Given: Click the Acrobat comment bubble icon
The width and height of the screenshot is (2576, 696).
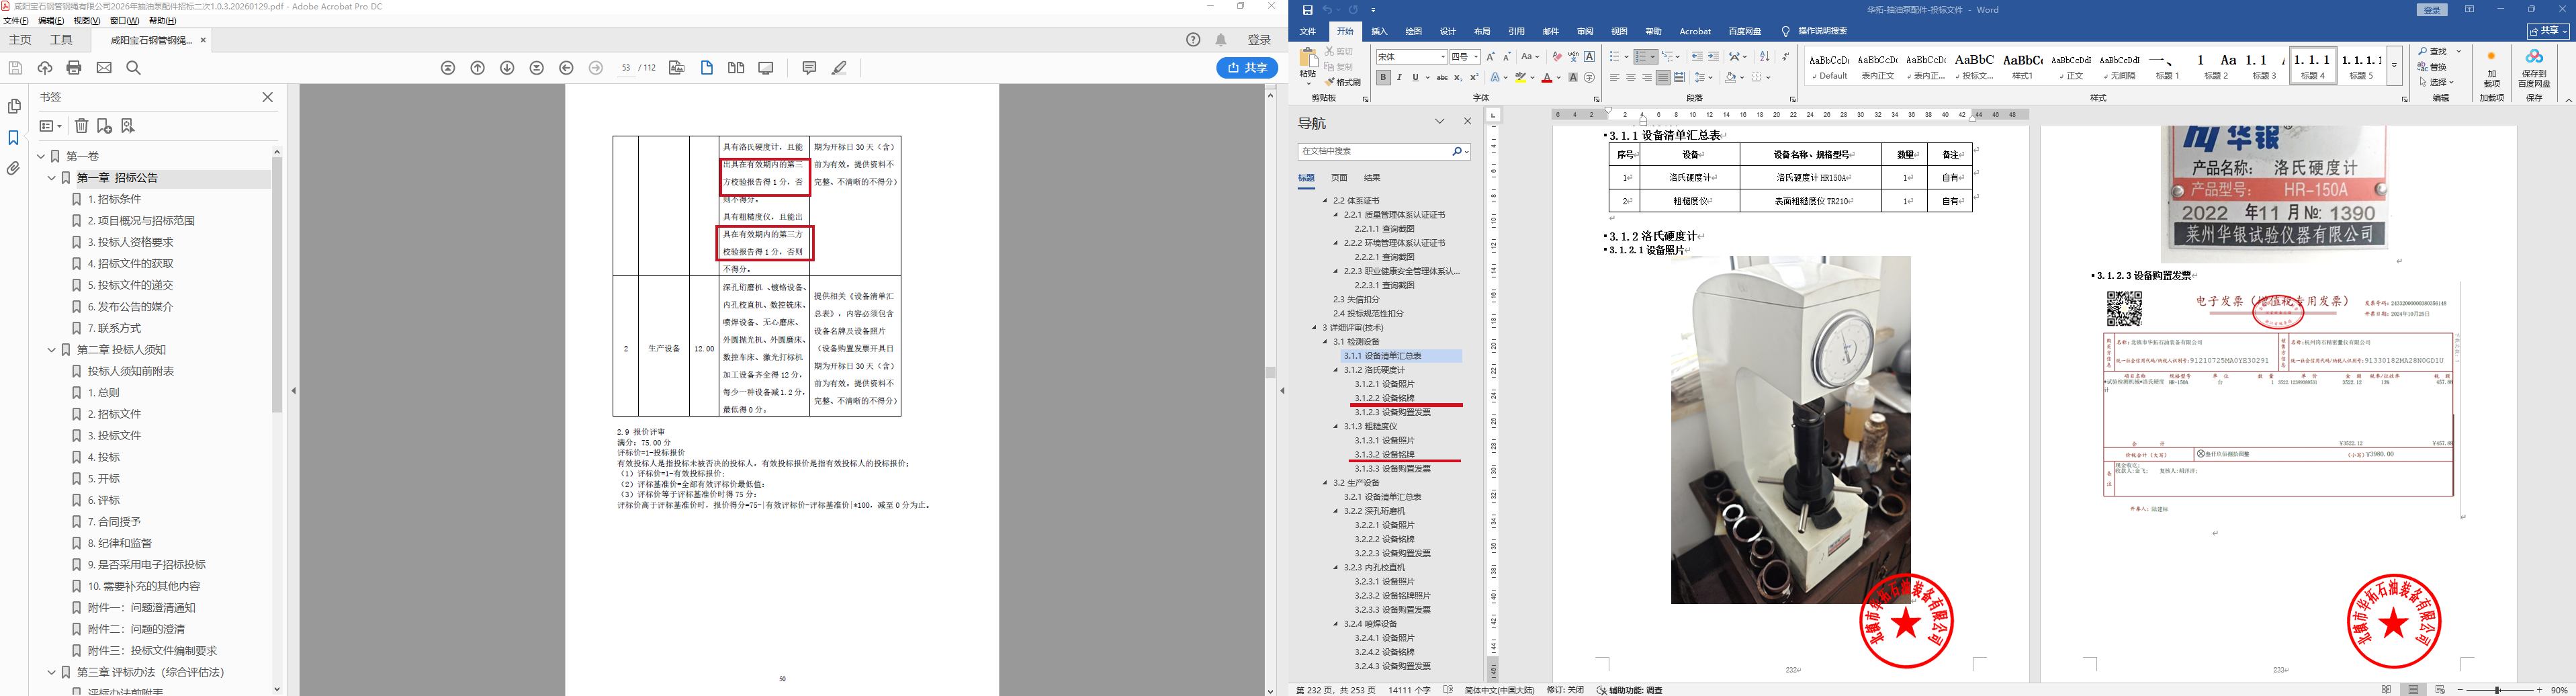Looking at the screenshot, I should coord(809,68).
